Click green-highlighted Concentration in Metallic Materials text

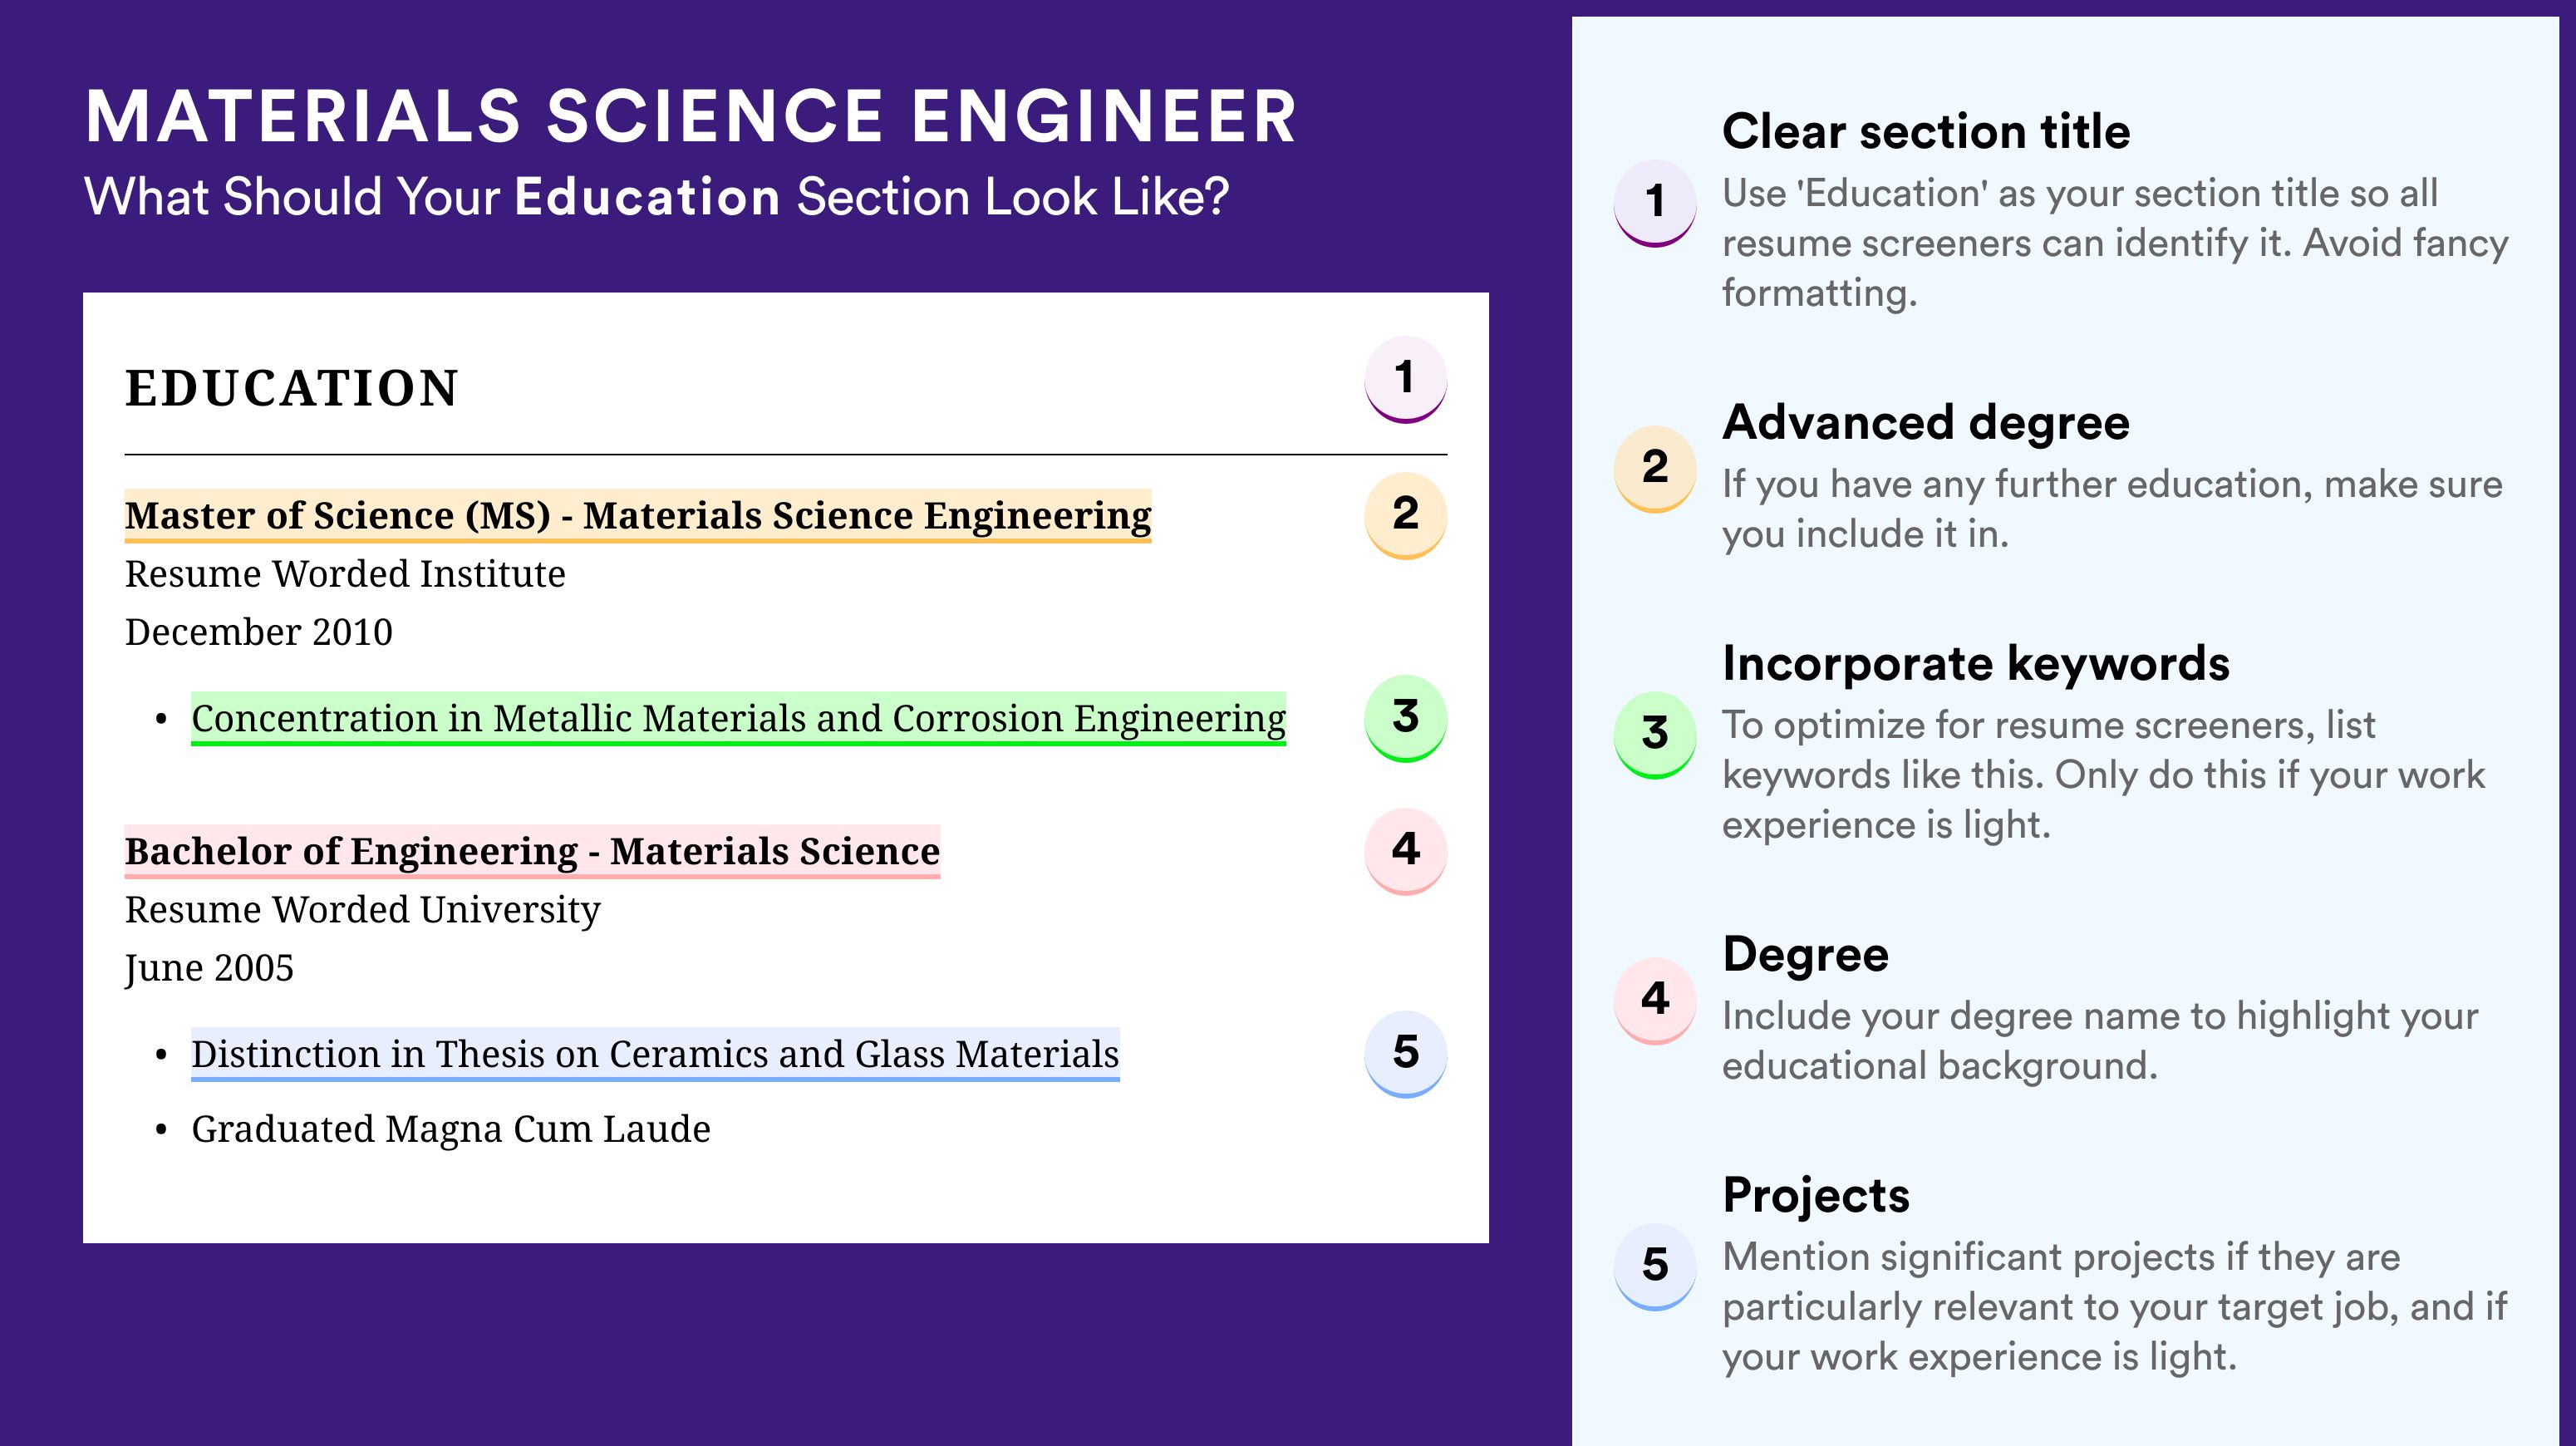tap(738, 719)
